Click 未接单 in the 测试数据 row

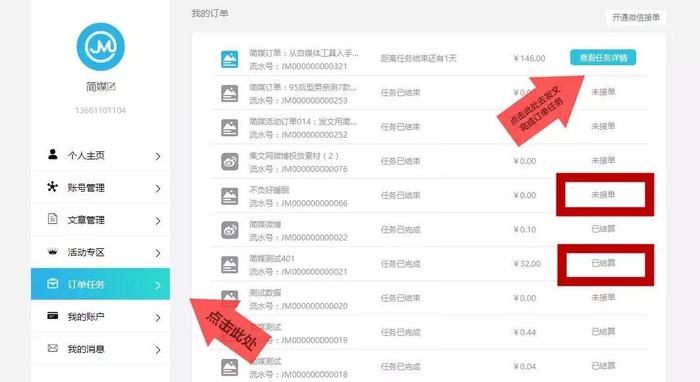click(x=603, y=297)
